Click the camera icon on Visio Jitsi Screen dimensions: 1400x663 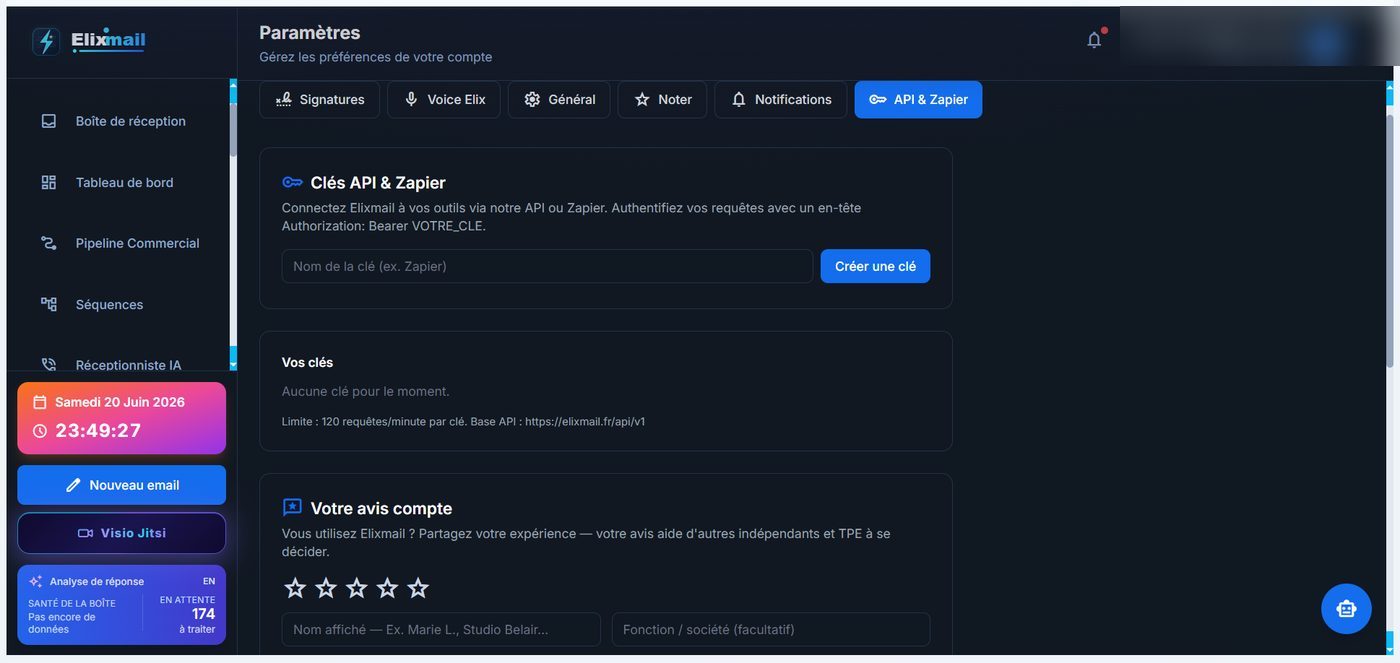85,533
